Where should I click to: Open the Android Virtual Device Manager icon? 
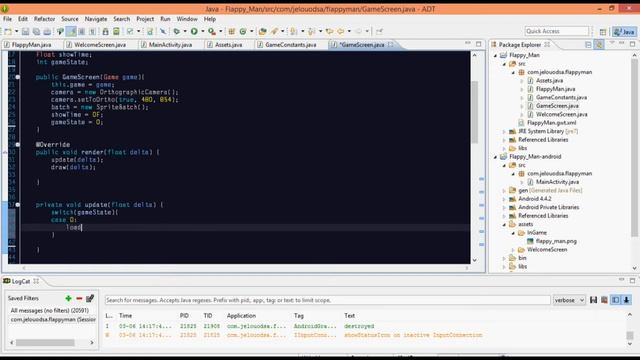tap(116, 31)
